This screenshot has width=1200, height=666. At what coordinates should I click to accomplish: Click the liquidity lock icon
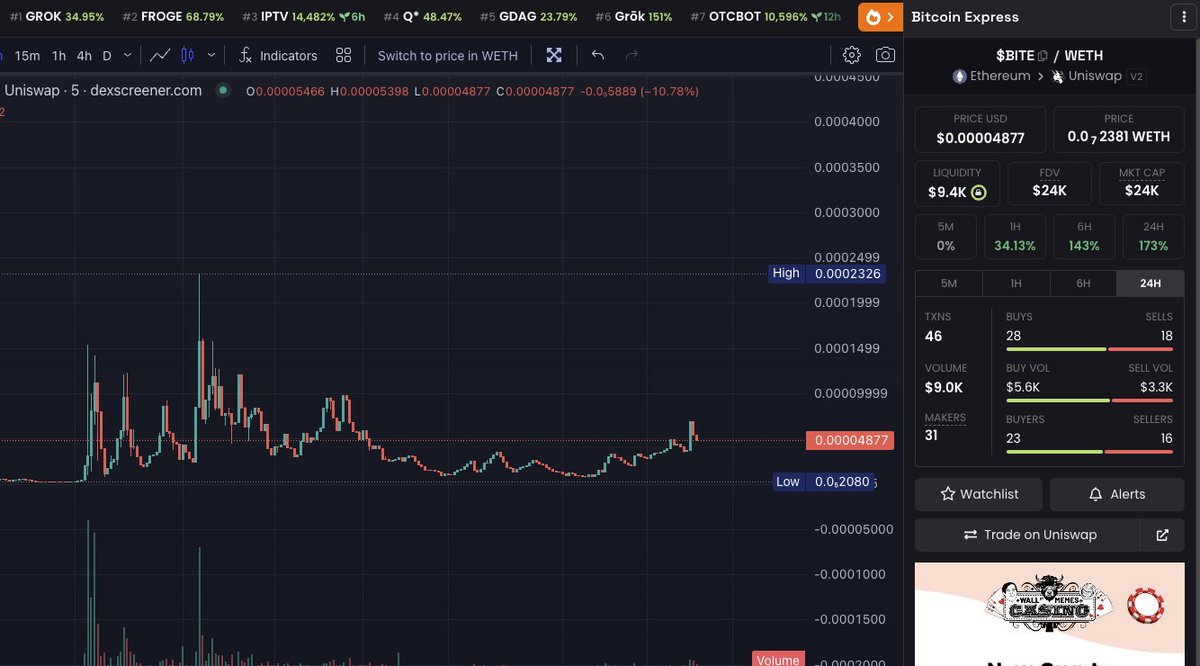click(978, 192)
